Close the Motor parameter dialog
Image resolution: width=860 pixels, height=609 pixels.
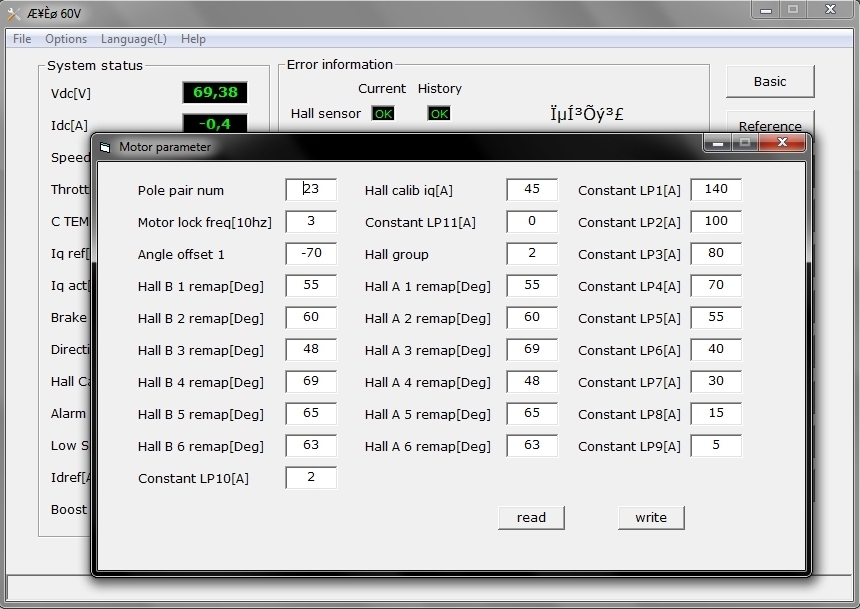pos(782,145)
